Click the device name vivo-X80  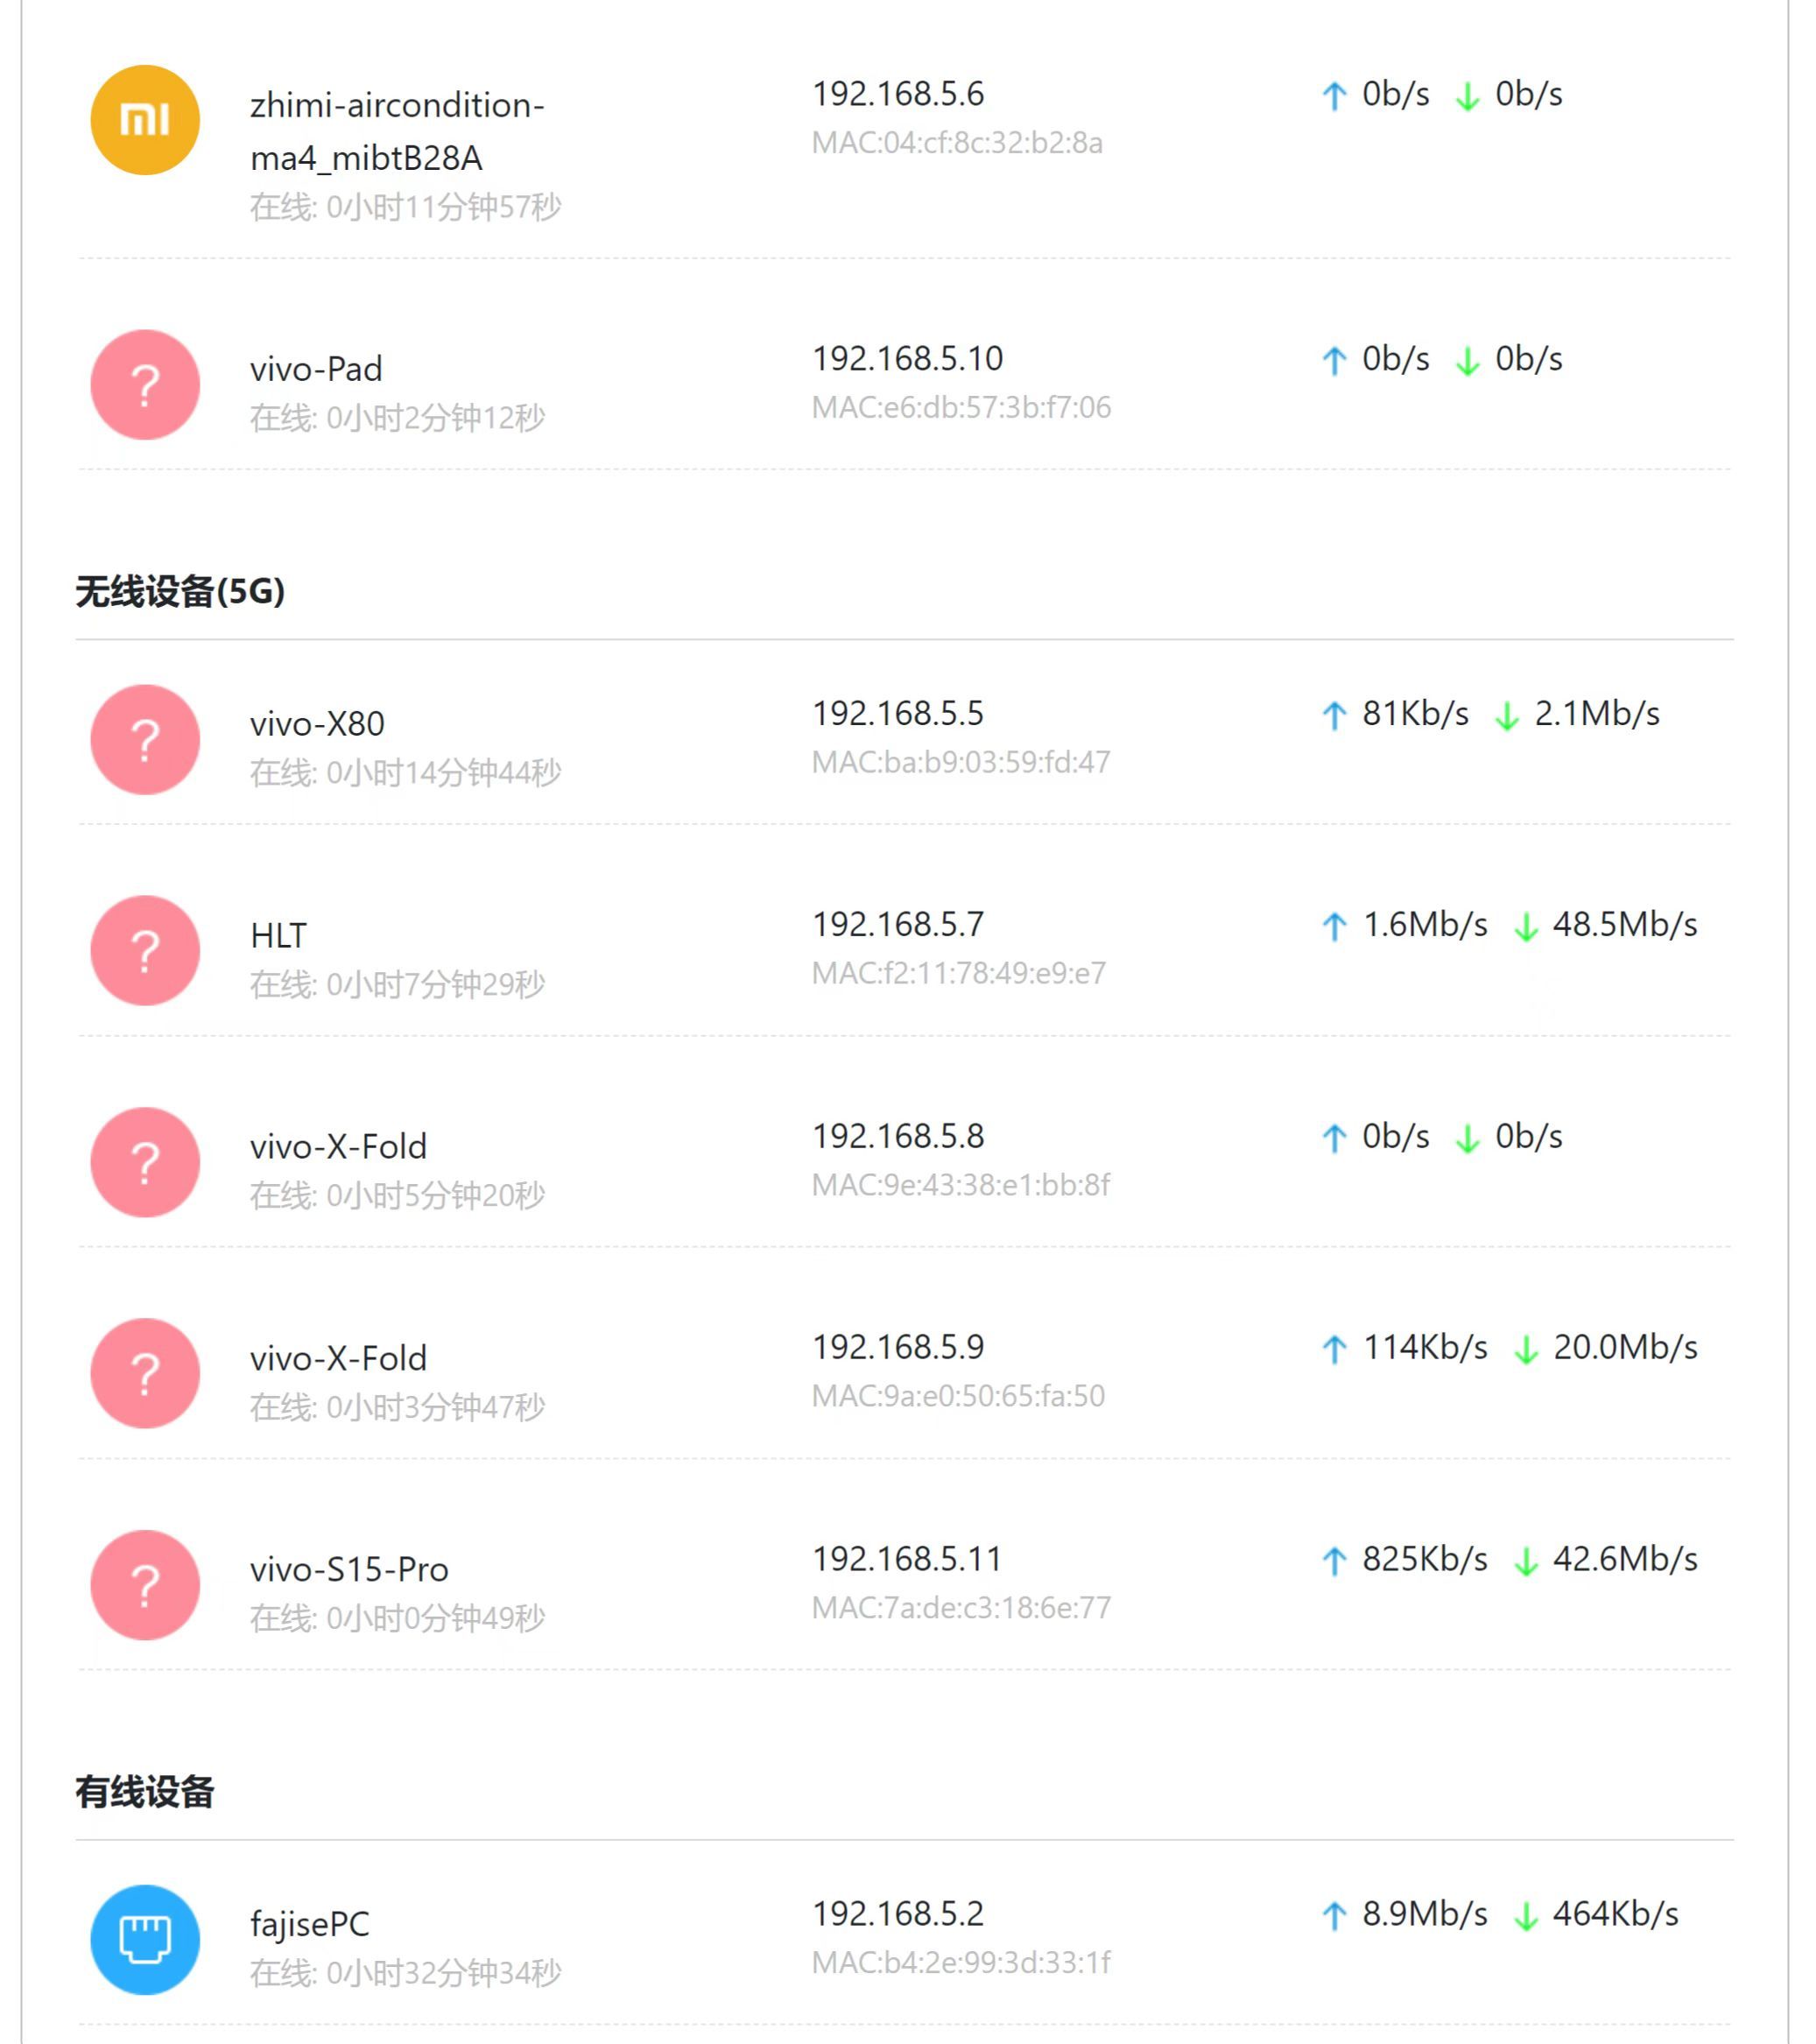(x=317, y=724)
